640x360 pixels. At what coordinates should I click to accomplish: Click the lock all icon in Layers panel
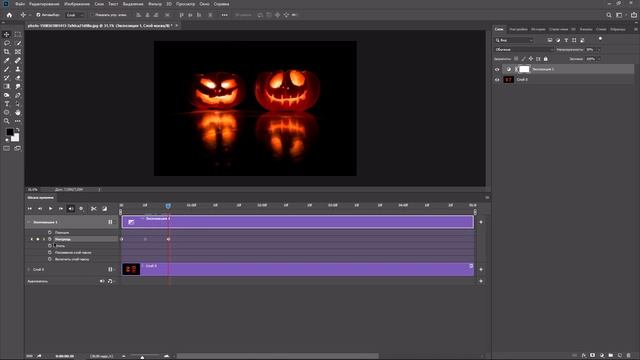coord(546,59)
